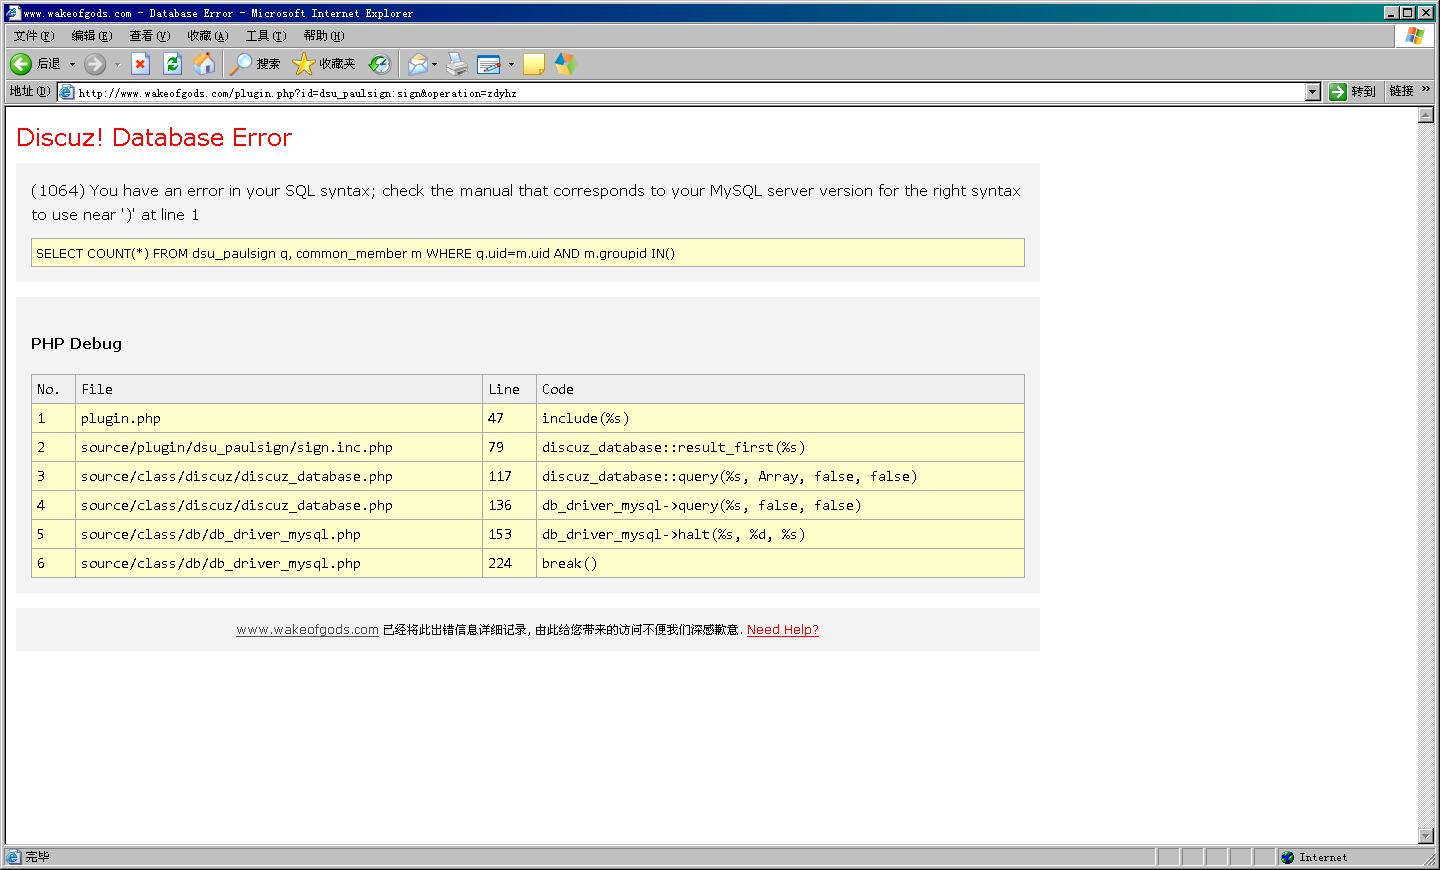Screen dimensions: 1440x870
Task: Click the plugin.php file cell
Action: coord(279,418)
